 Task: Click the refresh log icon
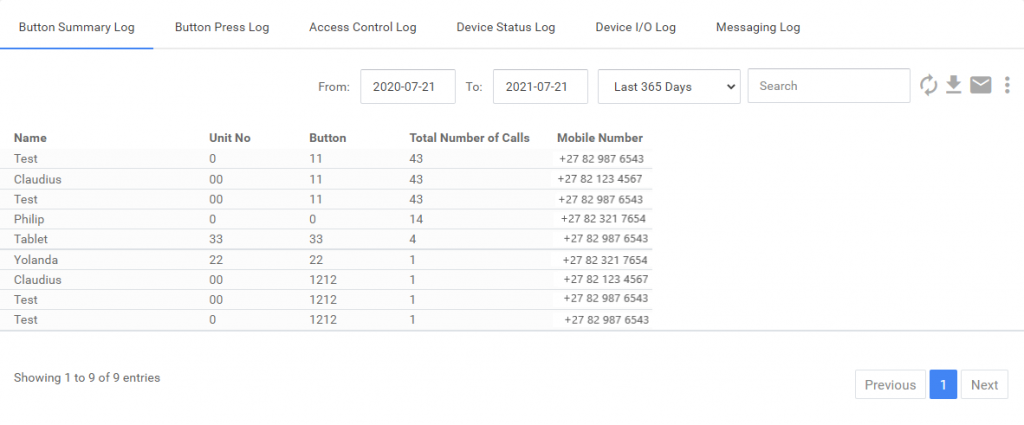pyautogui.click(x=929, y=86)
